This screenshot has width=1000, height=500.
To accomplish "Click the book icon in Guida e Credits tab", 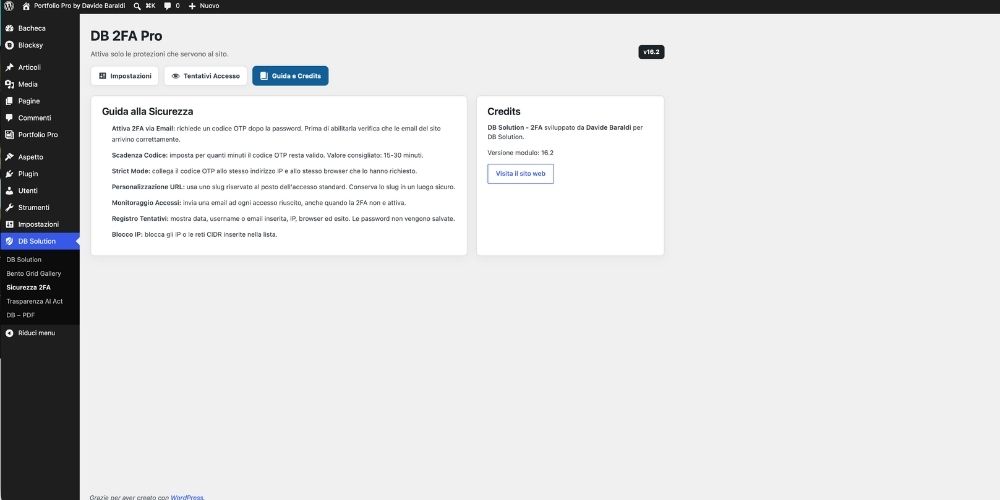I will tap(264, 76).
